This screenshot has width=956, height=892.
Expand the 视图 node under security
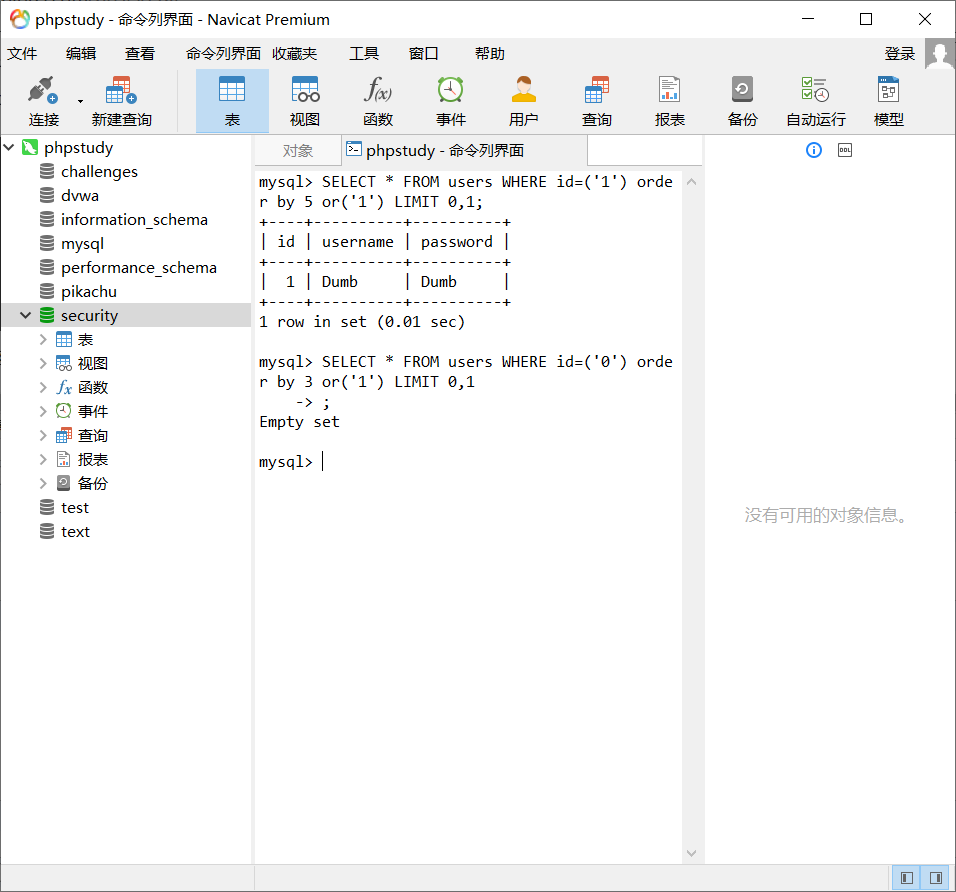[x=43, y=363]
